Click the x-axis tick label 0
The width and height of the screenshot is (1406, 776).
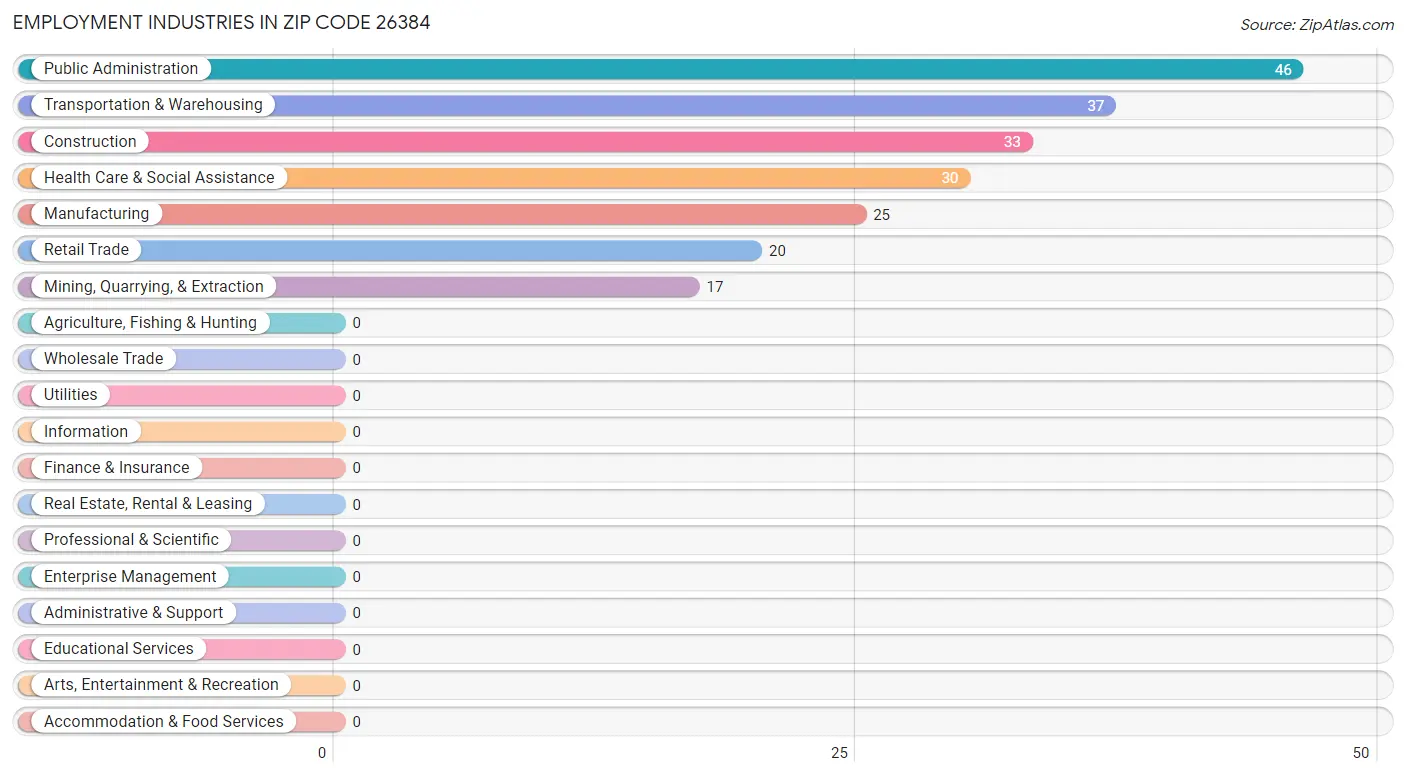point(322,753)
